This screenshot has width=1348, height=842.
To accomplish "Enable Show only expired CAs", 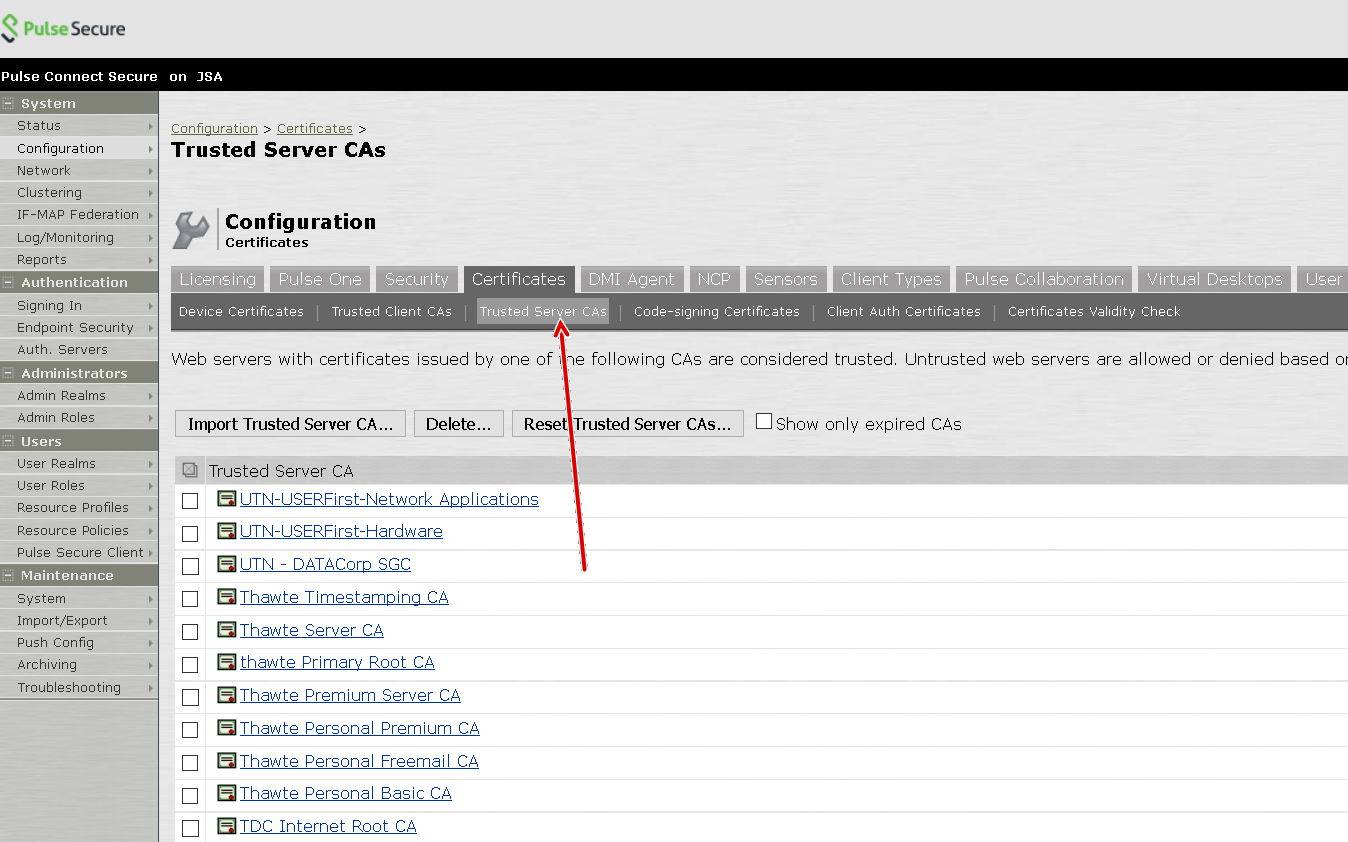I will tap(764, 422).
